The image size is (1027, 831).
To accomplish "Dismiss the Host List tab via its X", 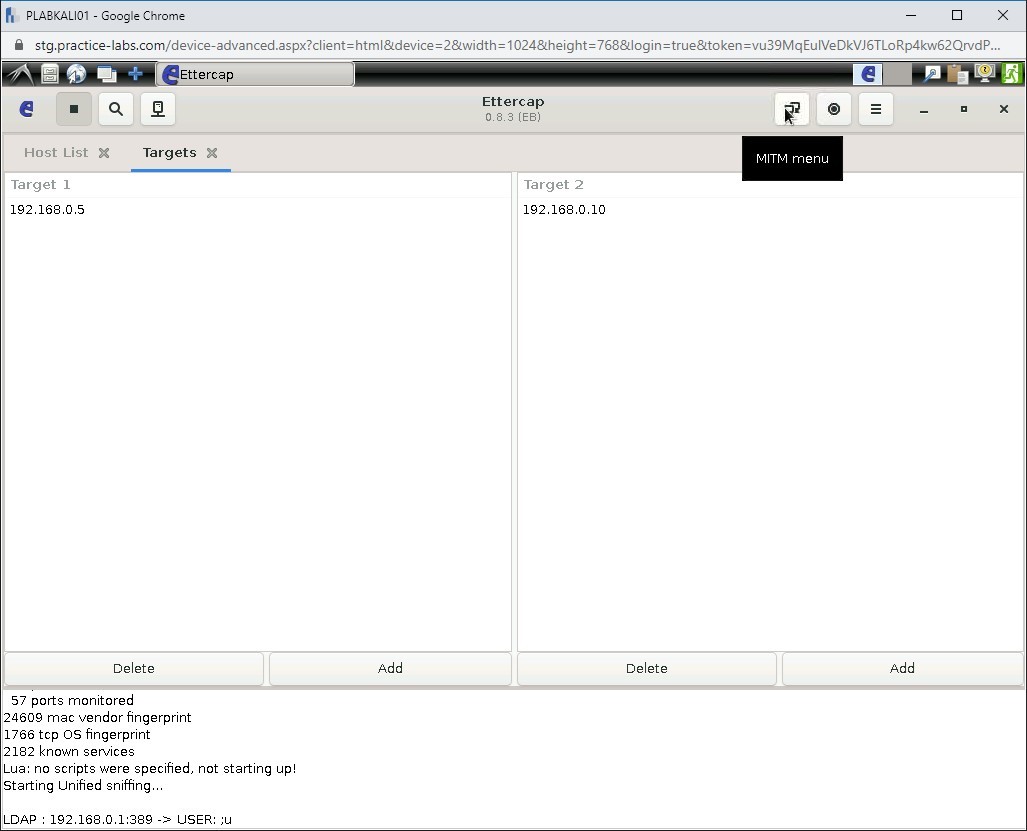I will coord(104,153).
